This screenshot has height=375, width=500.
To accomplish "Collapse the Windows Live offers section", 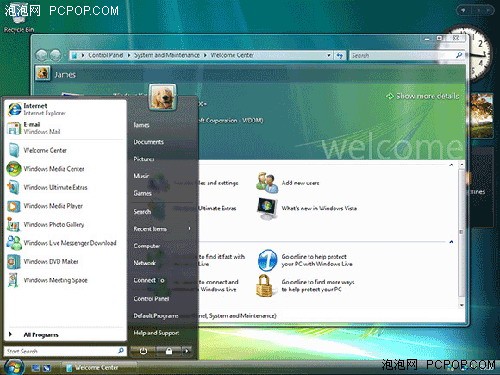I will point(451,242).
